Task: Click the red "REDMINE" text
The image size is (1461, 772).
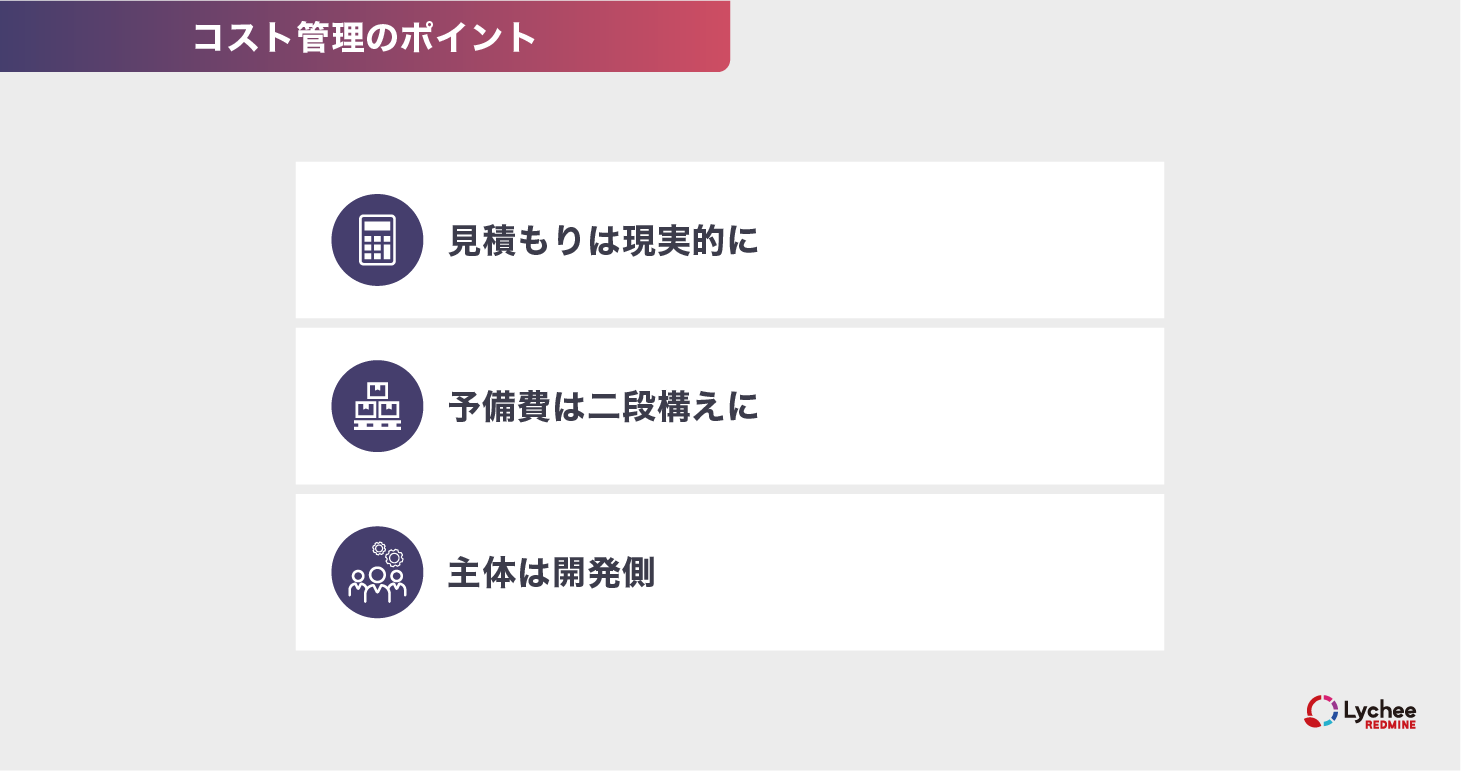Action: pyautogui.click(x=1390, y=724)
